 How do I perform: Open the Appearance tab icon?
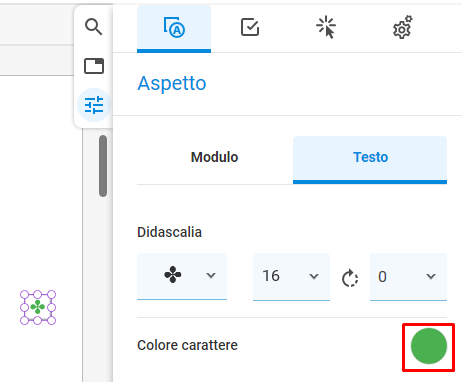tap(174, 28)
